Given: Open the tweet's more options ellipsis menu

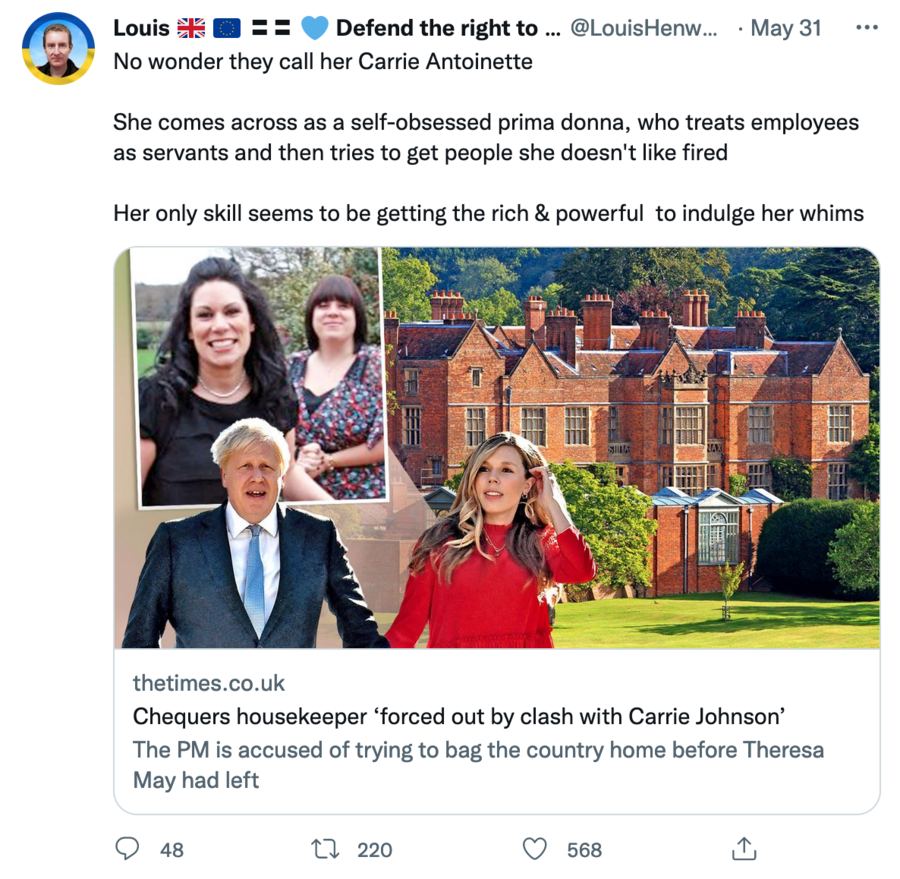Looking at the screenshot, I should coord(866,28).
